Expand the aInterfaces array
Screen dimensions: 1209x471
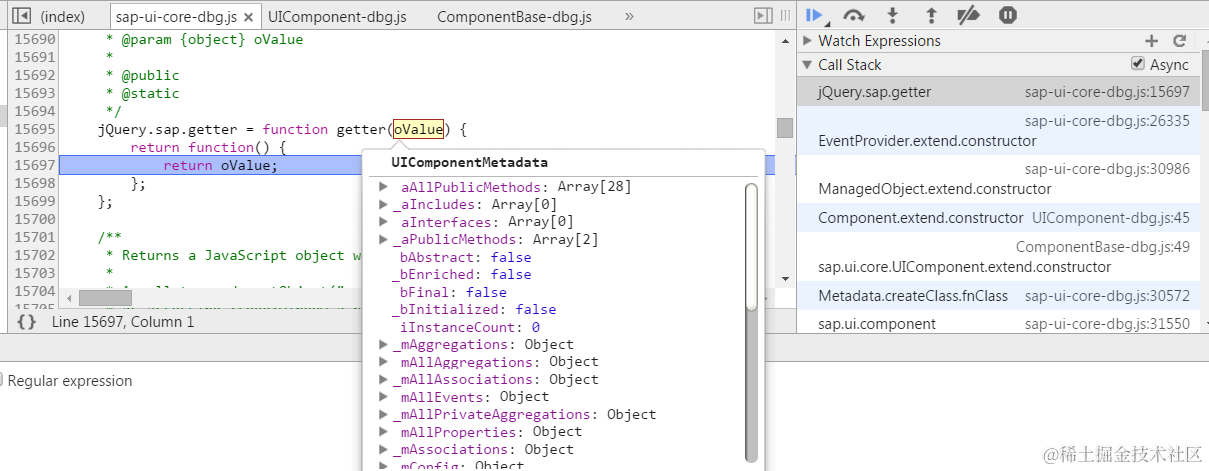pos(384,222)
